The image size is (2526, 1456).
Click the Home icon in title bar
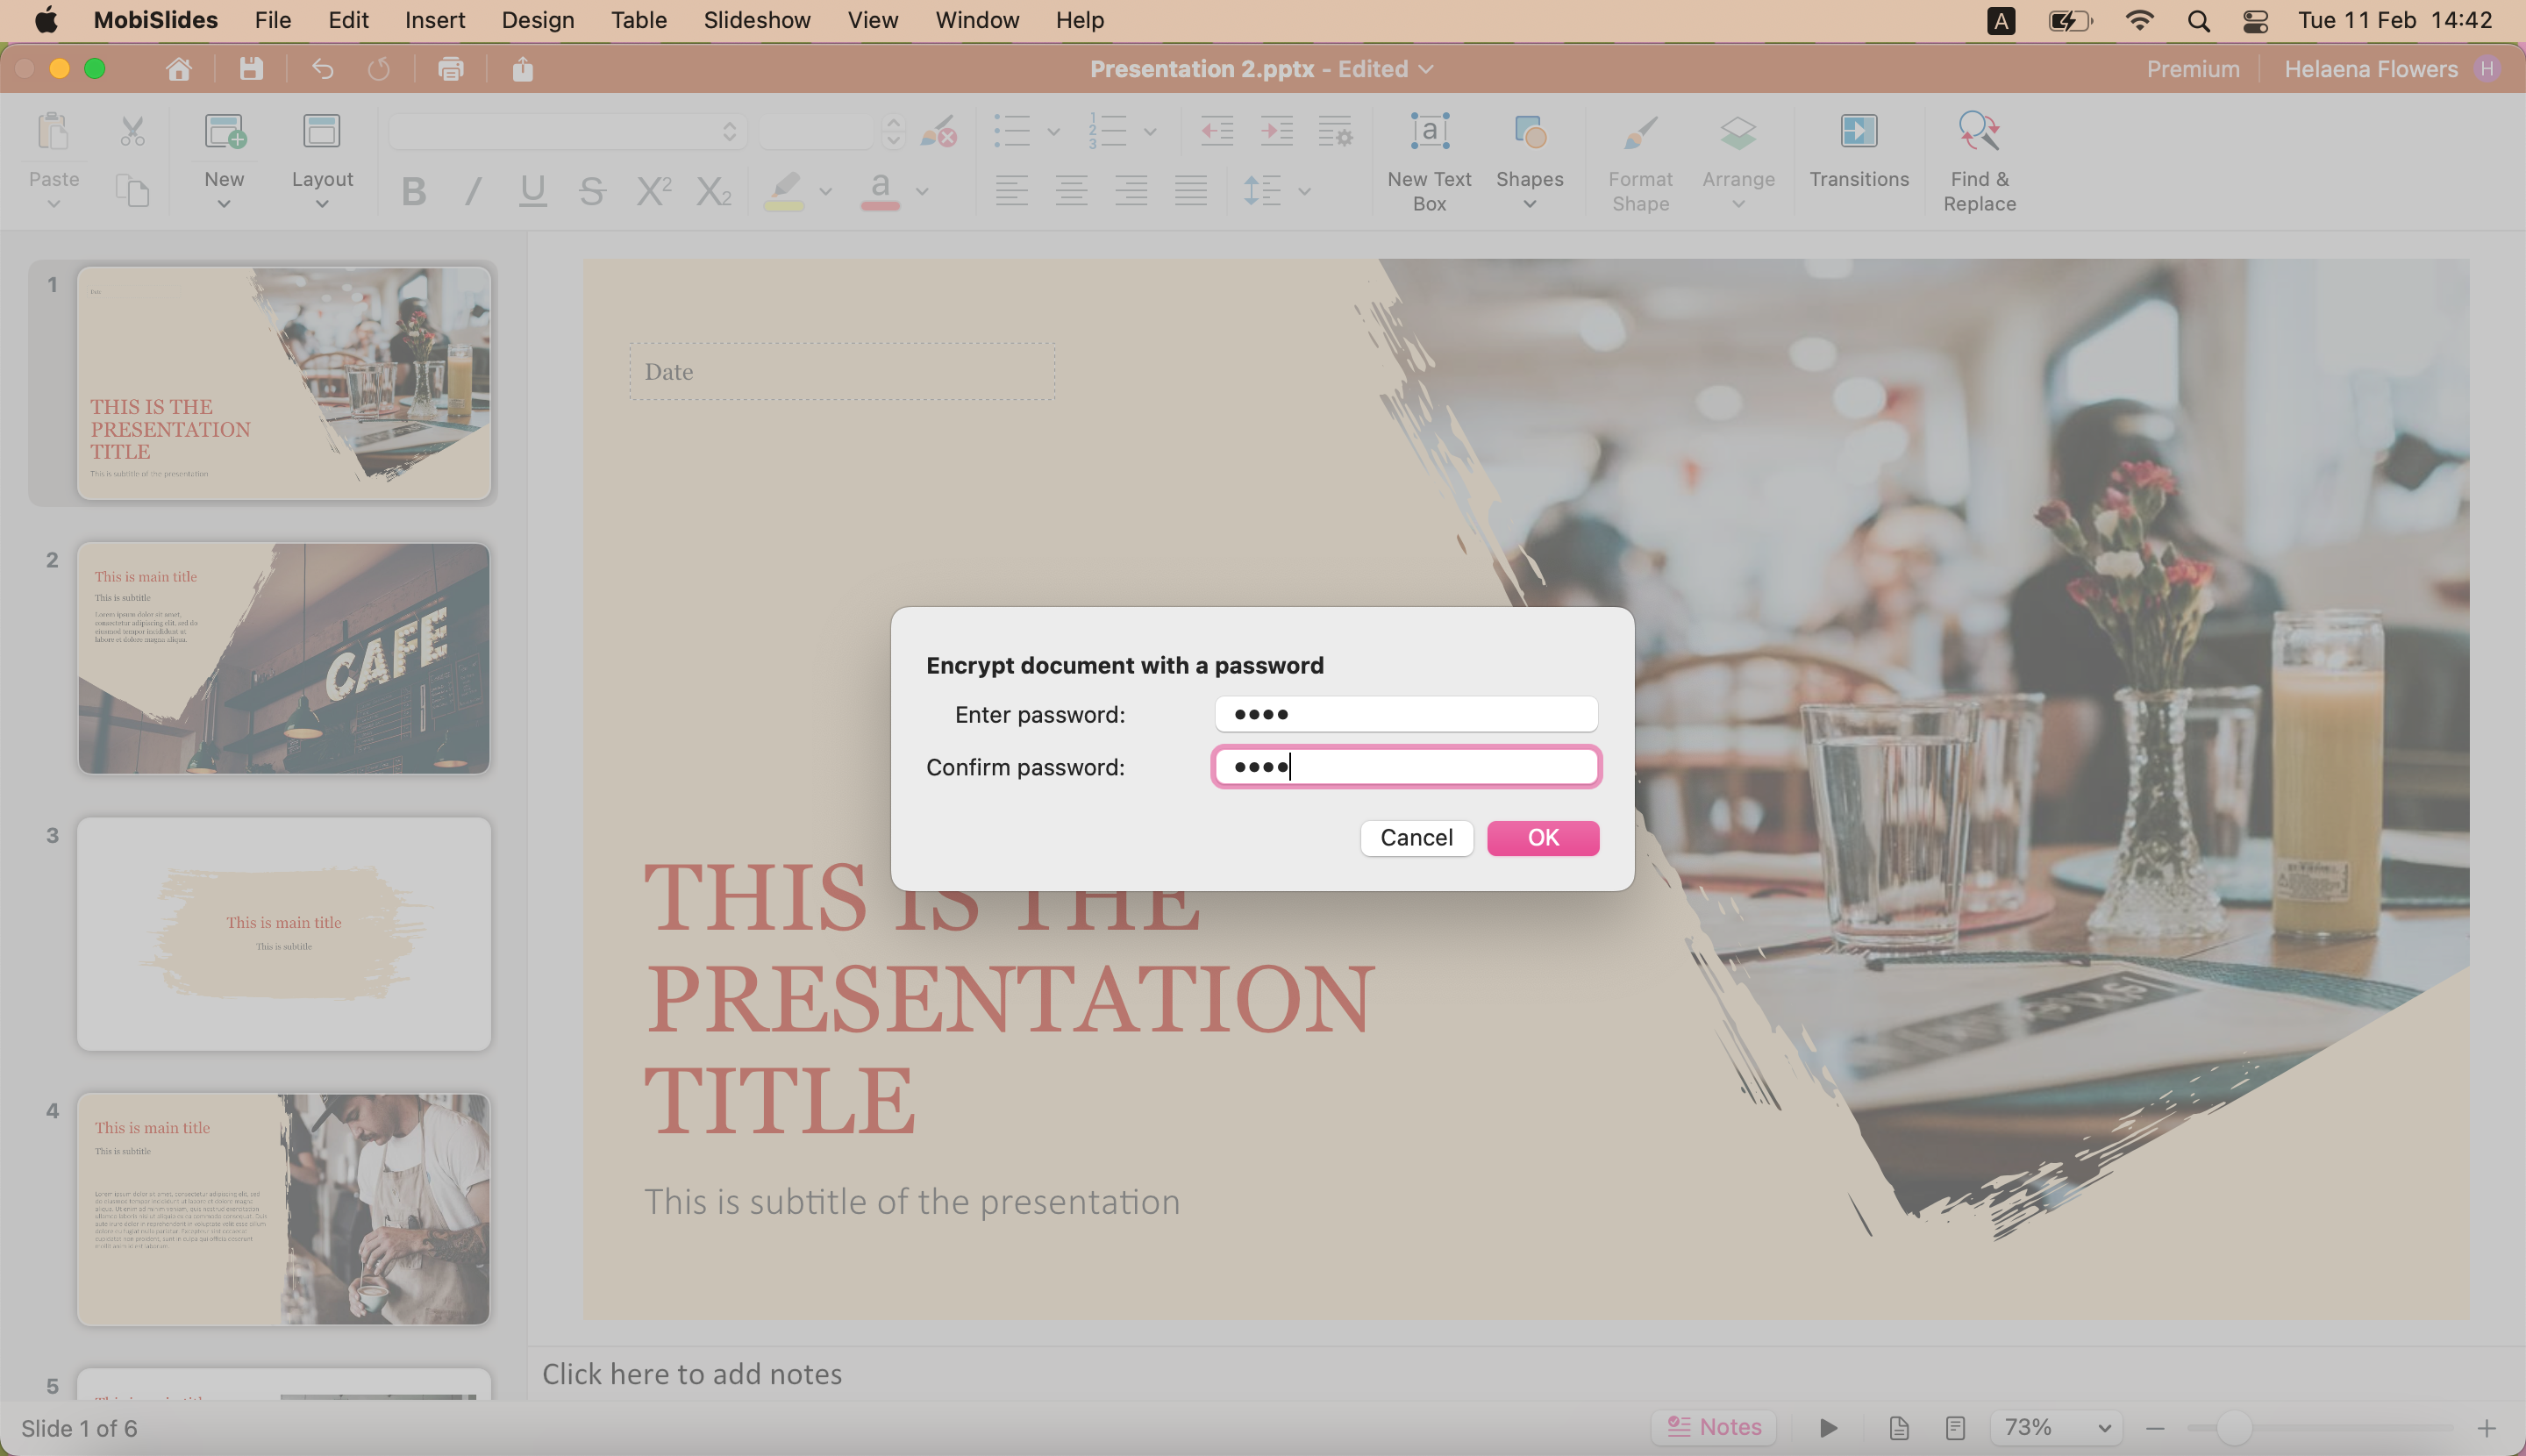(179, 69)
